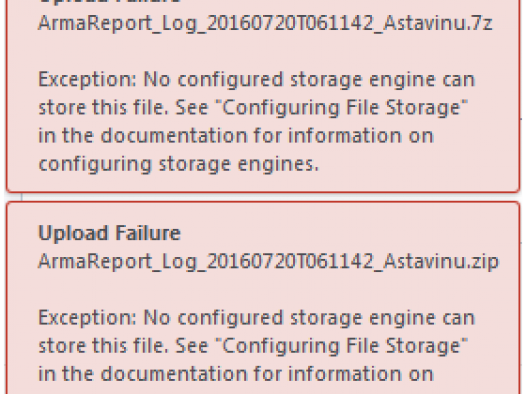Click "storage engine can" text in first notification
526x394 pixels.
383,80
